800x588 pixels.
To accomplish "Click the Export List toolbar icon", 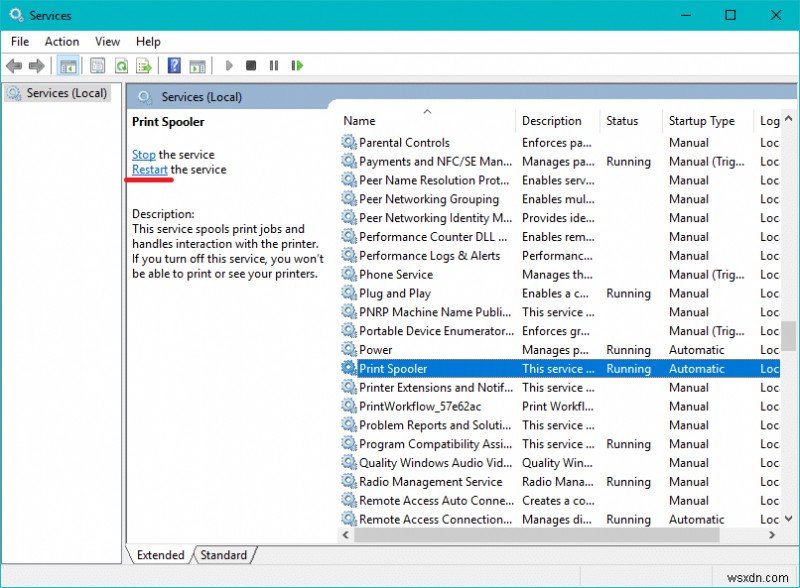I will pyautogui.click(x=144, y=66).
